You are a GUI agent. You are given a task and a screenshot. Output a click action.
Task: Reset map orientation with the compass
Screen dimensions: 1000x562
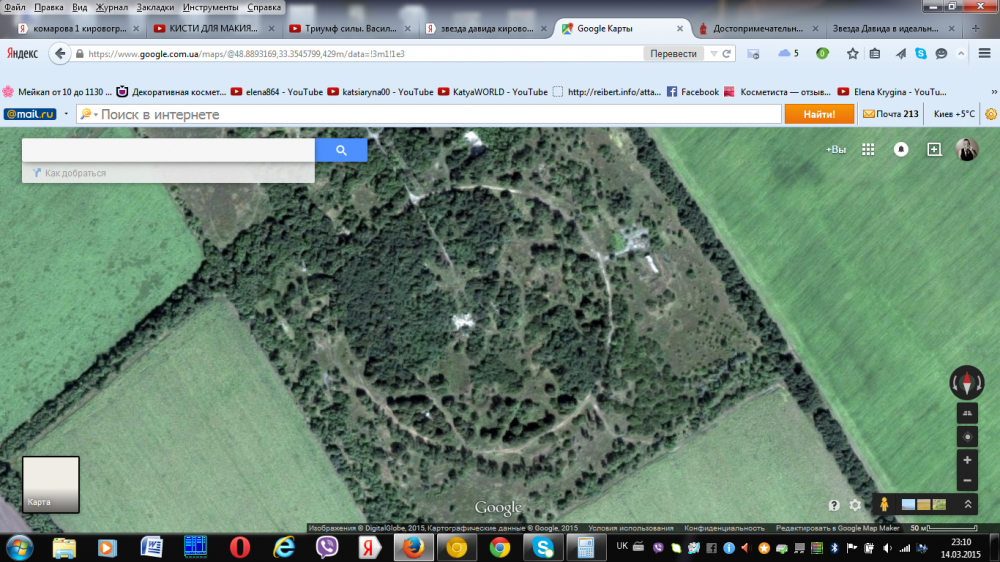(967, 383)
